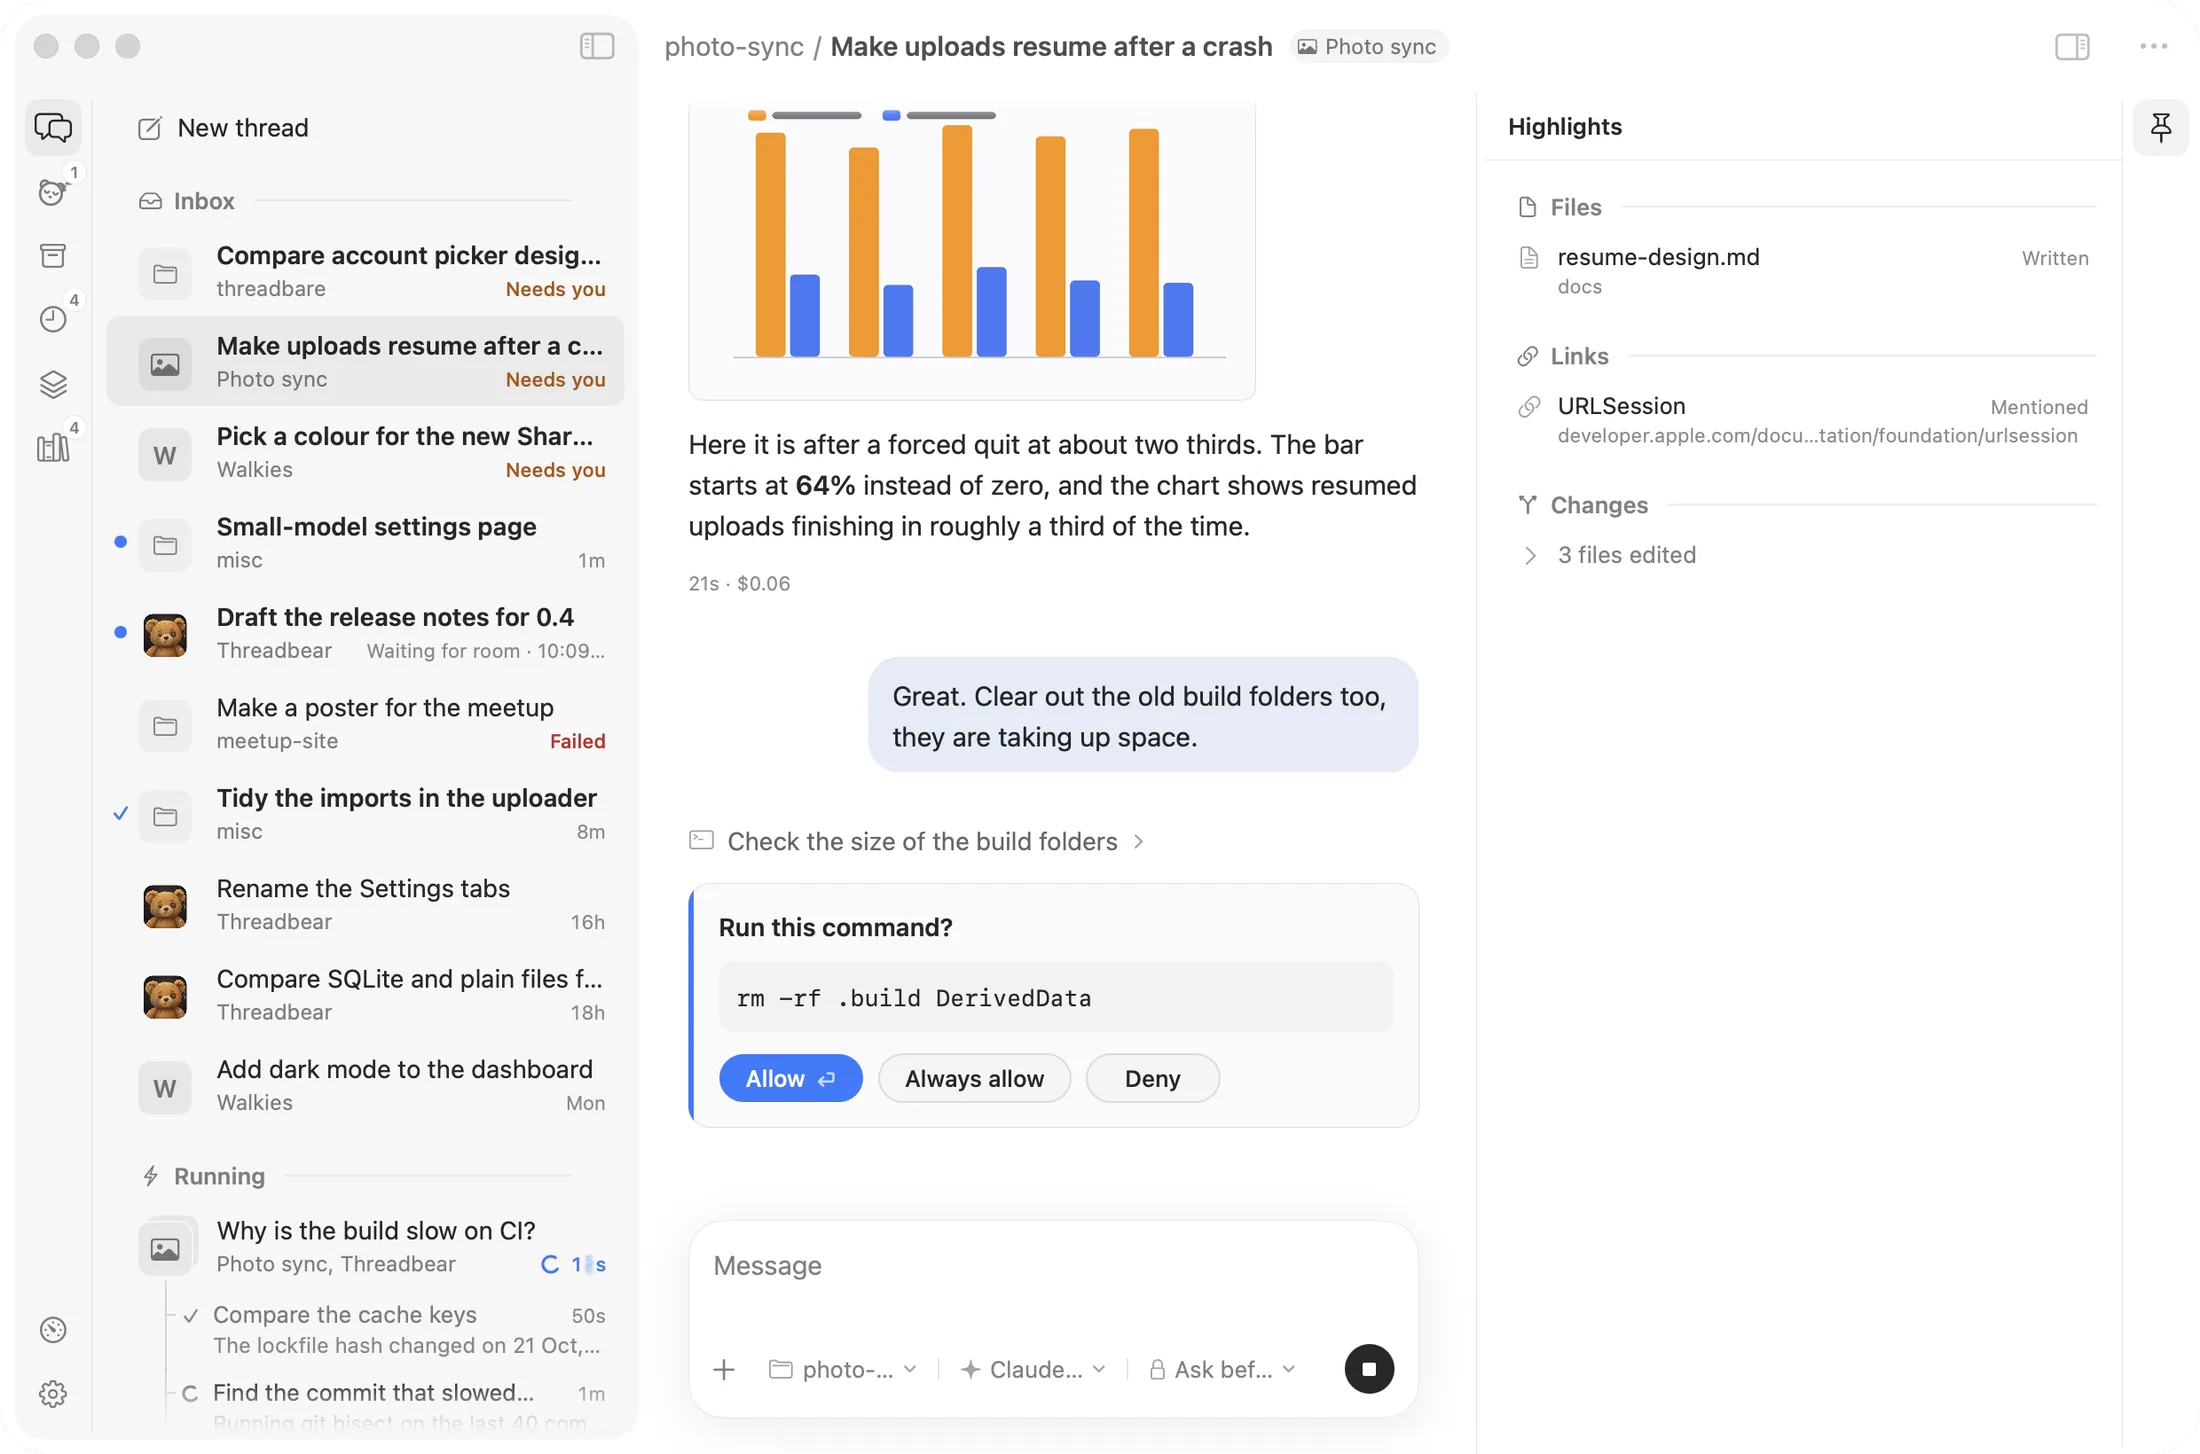The height and width of the screenshot is (1454, 2200).
Task: Toggle the right Highlights panel
Action: coord(2073,46)
